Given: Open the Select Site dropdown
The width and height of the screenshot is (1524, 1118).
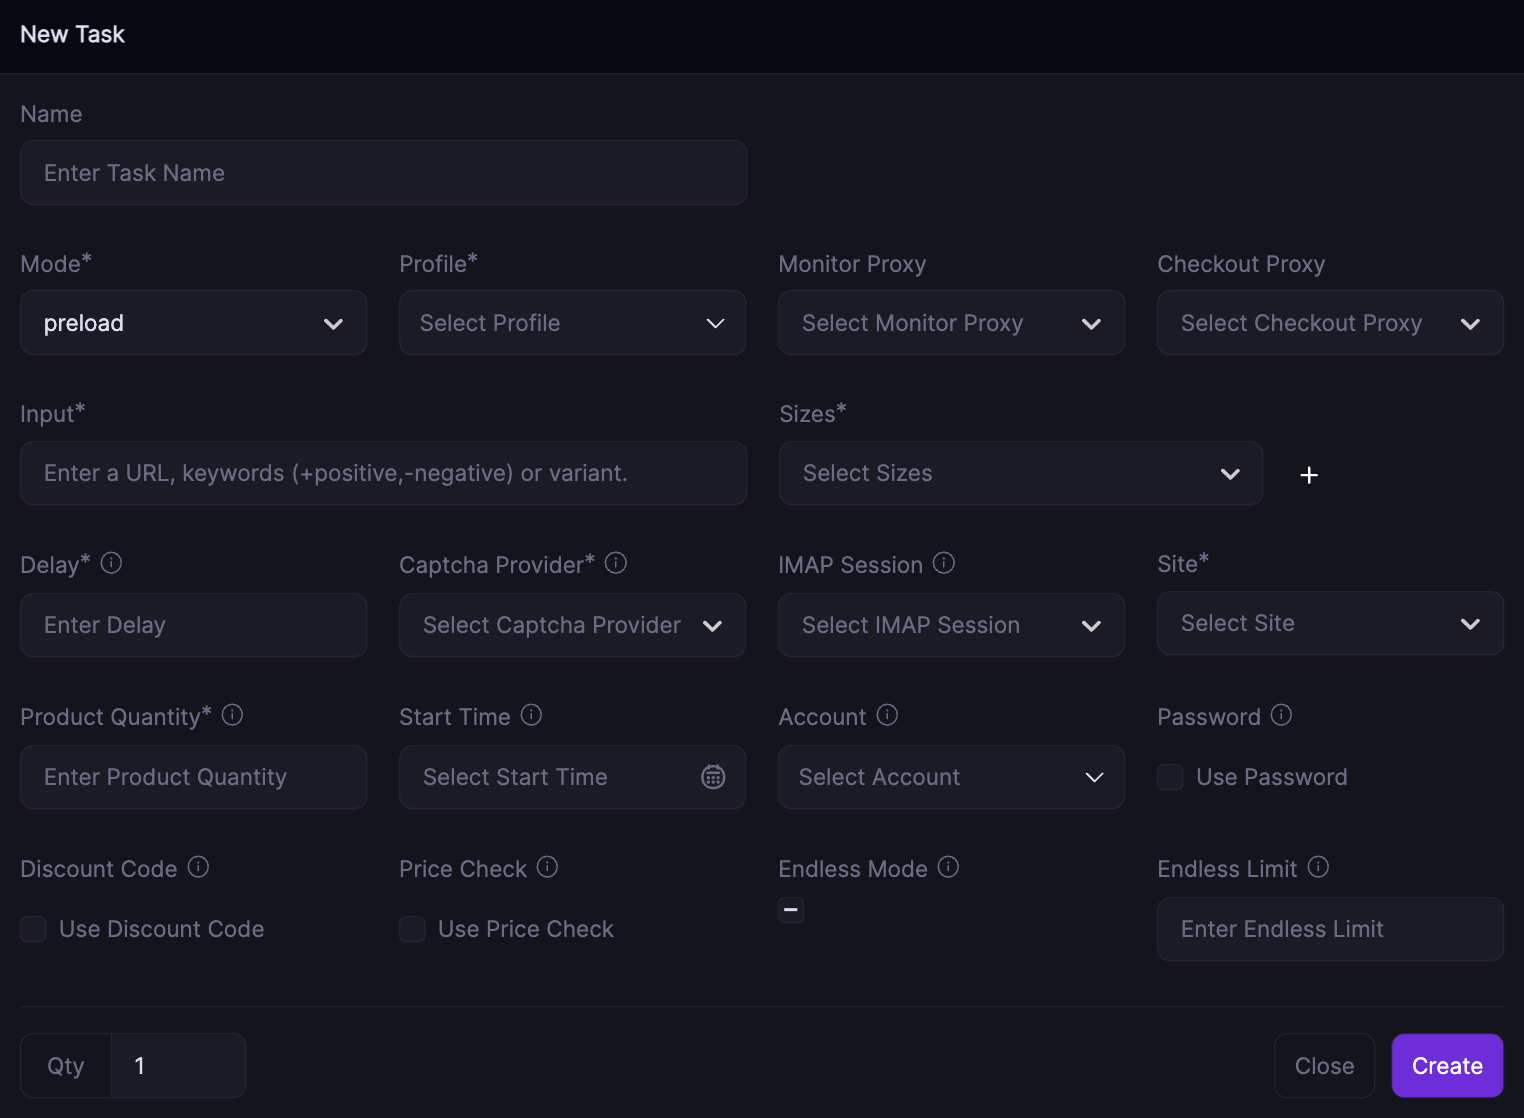Looking at the screenshot, I should coord(1329,623).
